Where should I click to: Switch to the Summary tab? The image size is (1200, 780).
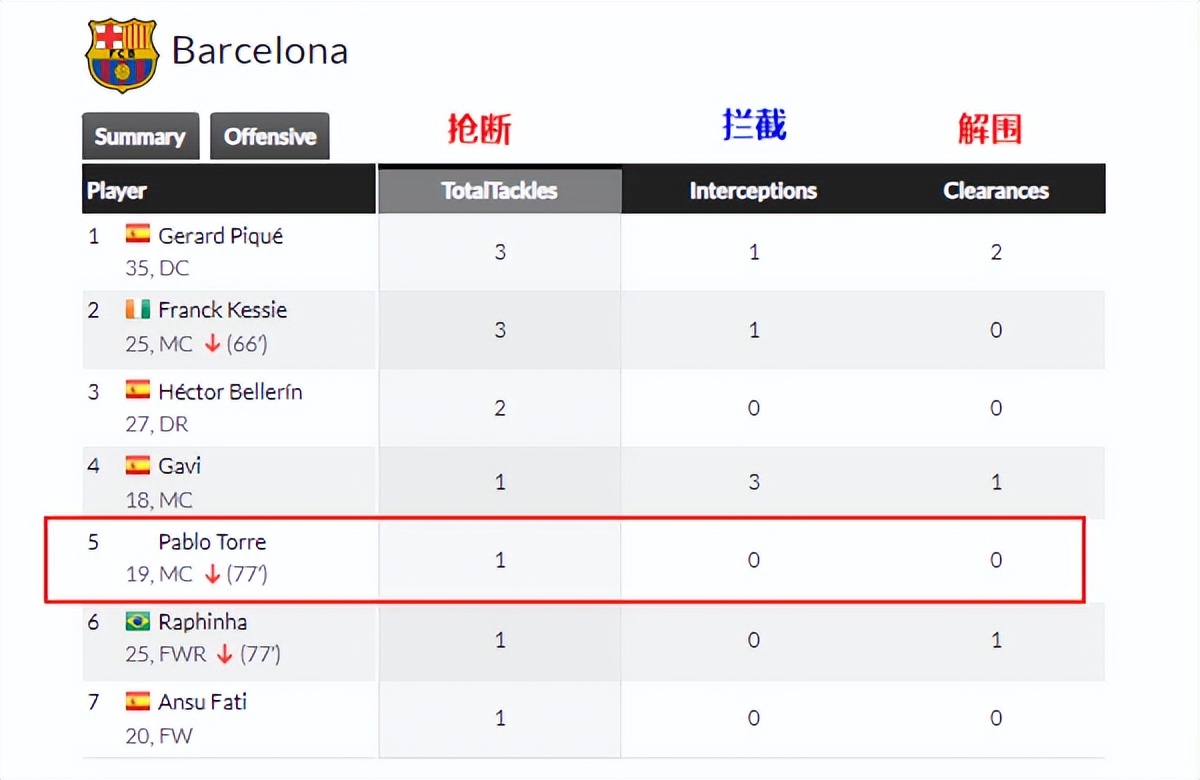tap(140, 137)
